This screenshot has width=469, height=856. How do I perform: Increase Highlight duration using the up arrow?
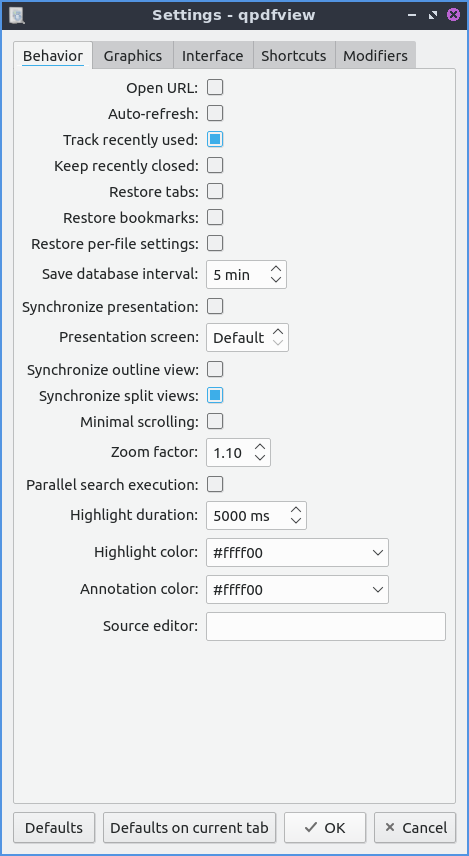[x=296, y=509]
